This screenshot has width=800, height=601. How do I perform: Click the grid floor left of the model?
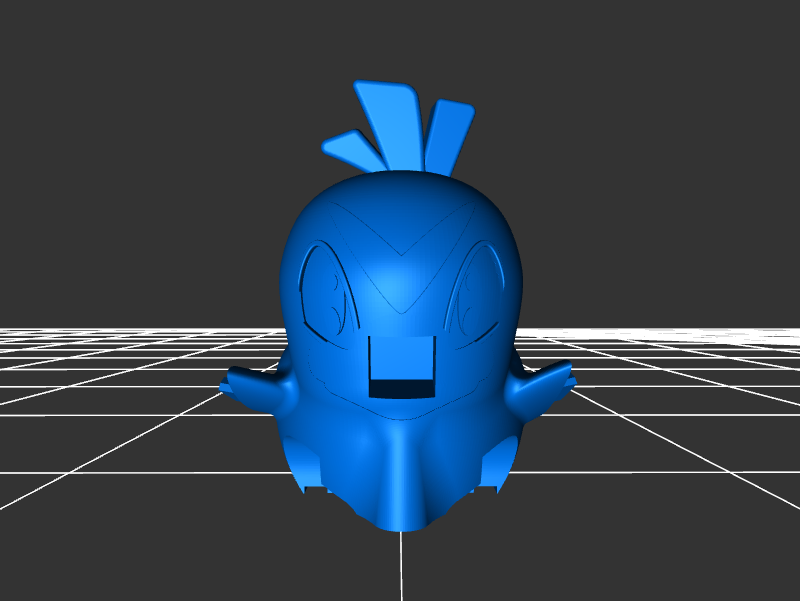[120, 420]
